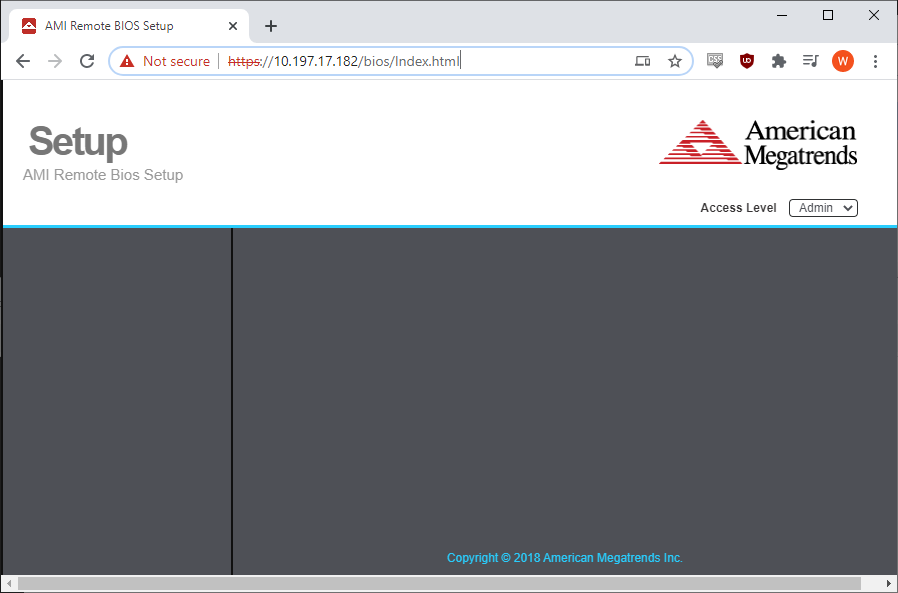Viewport: 898px width, 593px height.
Task: Select the AMI Remote BIOS Setup tab
Action: (129, 26)
